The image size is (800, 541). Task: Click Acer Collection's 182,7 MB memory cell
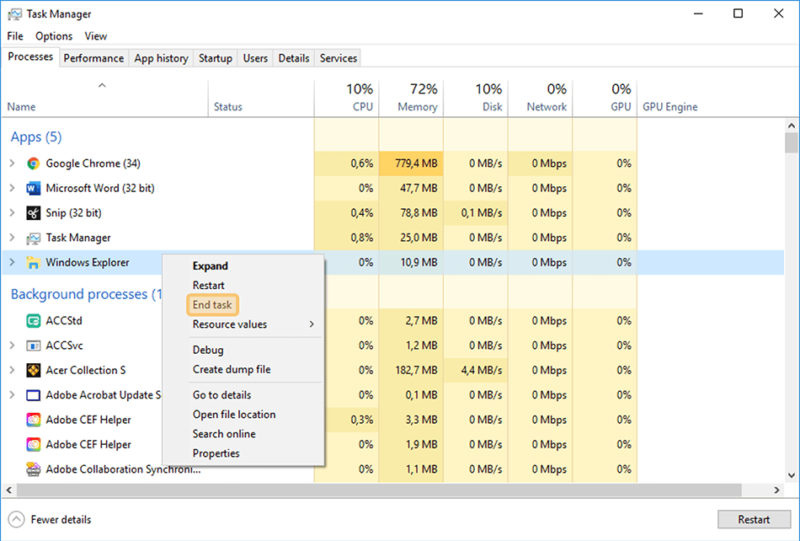(411, 371)
